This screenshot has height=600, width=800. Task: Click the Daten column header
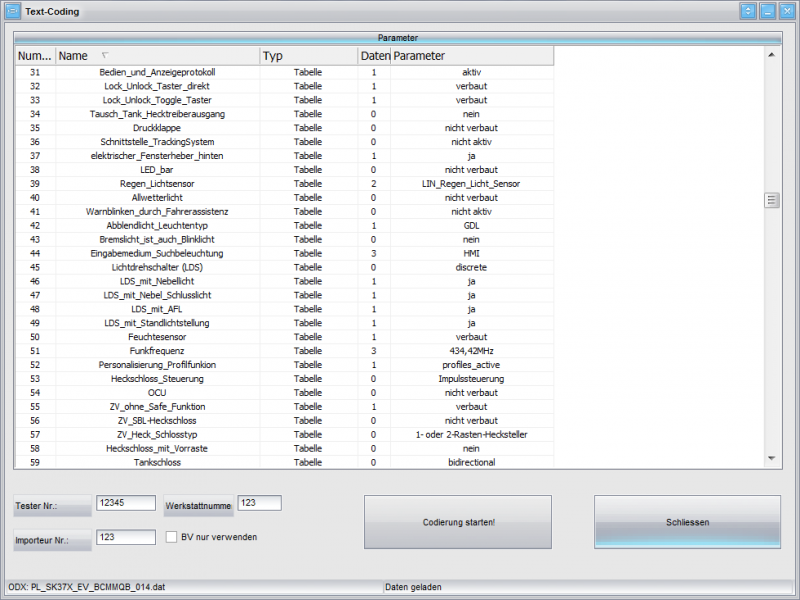click(374, 56)
